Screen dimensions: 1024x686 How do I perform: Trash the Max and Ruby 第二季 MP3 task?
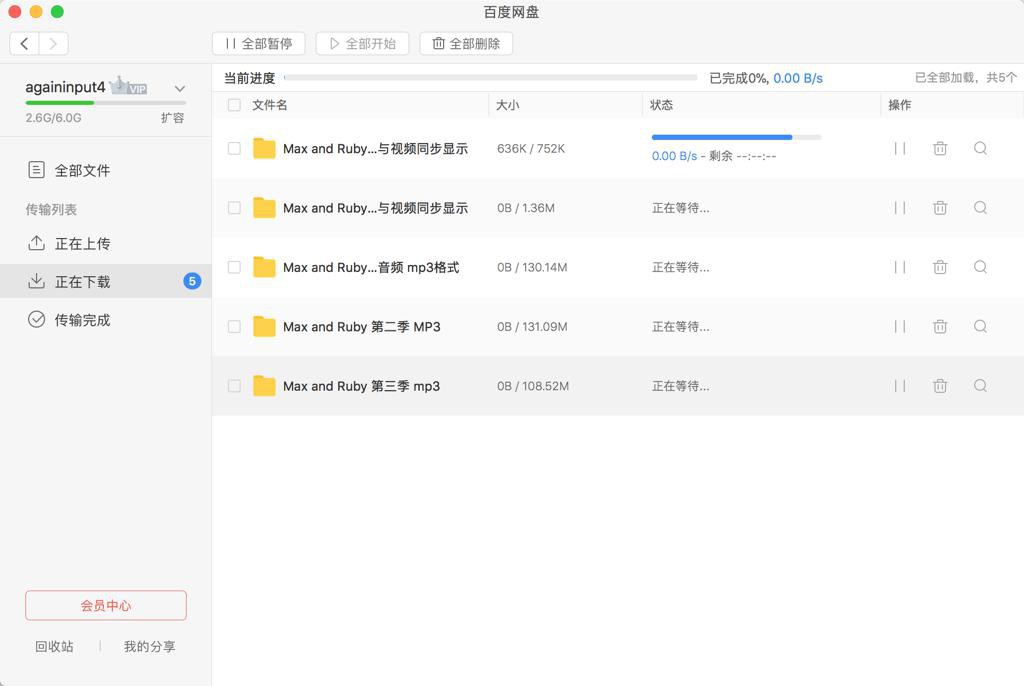[x=940, y=327]
